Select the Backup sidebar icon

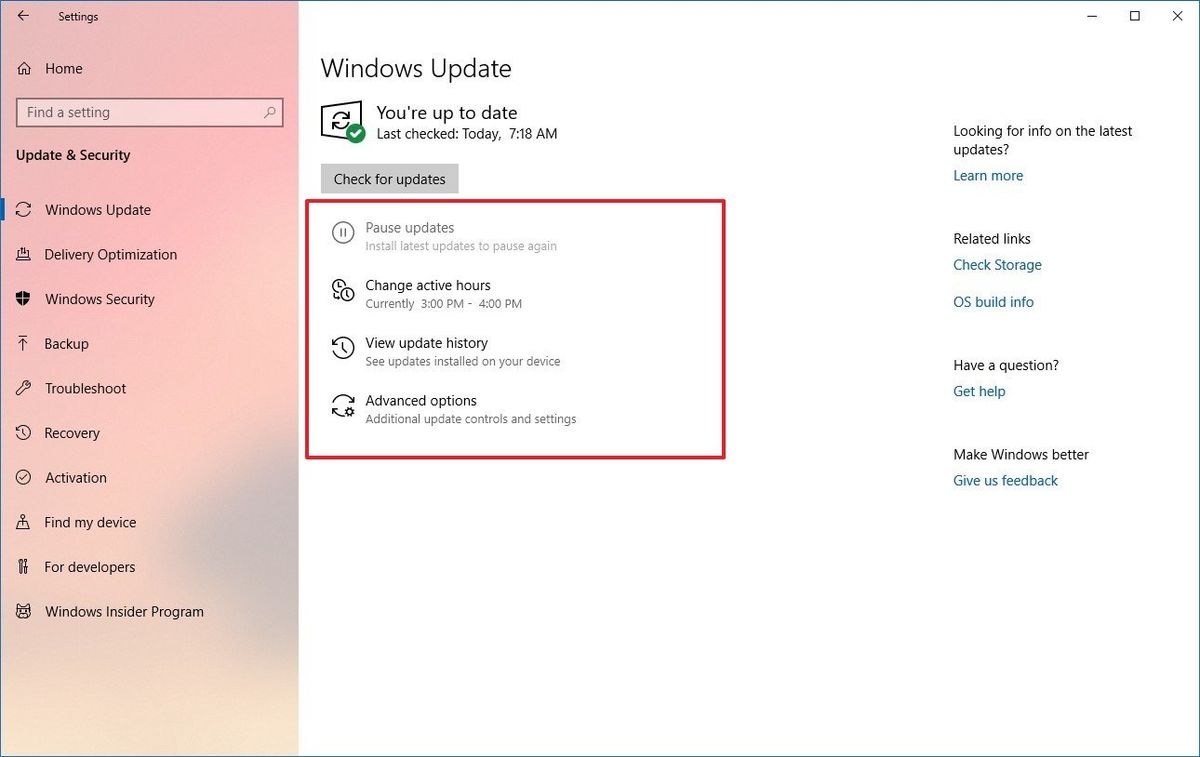[21, 344]
